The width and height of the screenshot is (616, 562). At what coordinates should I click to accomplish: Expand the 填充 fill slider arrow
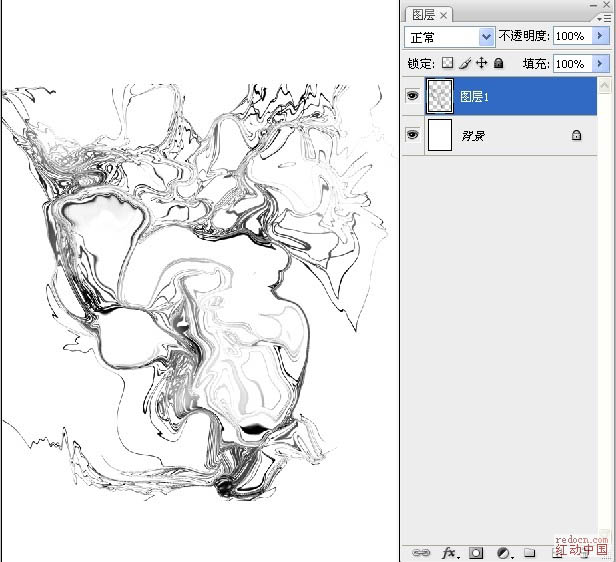click(599, 63)
